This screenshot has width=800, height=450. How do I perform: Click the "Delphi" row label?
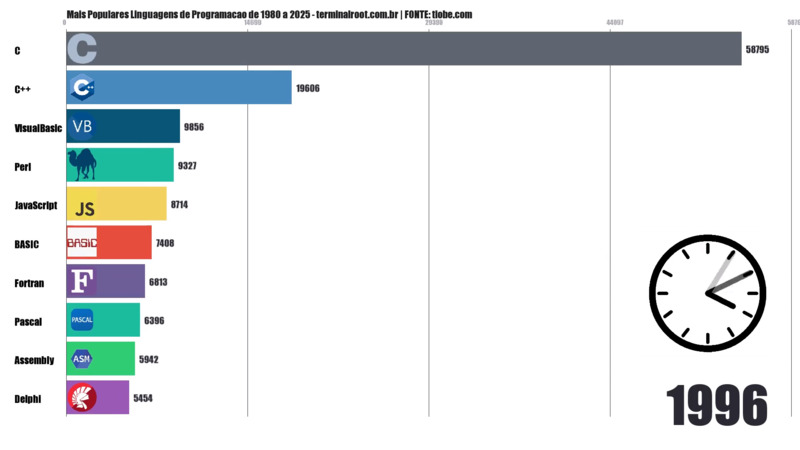pyautogui.click(x=28, y=399)
